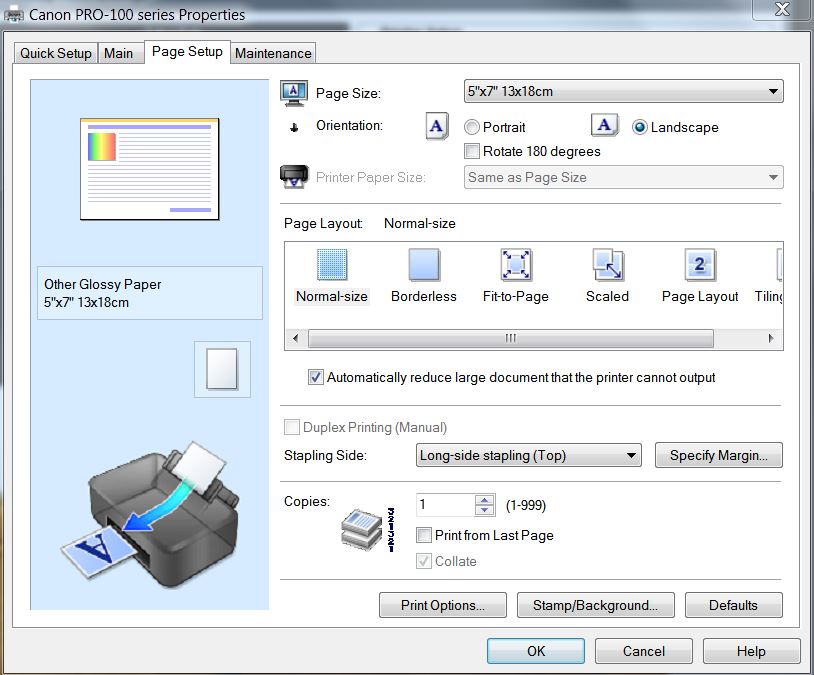
Task: Enable Rotate 180 degrees checkbox
Action: pyautogui.click(x=472, y=151)
